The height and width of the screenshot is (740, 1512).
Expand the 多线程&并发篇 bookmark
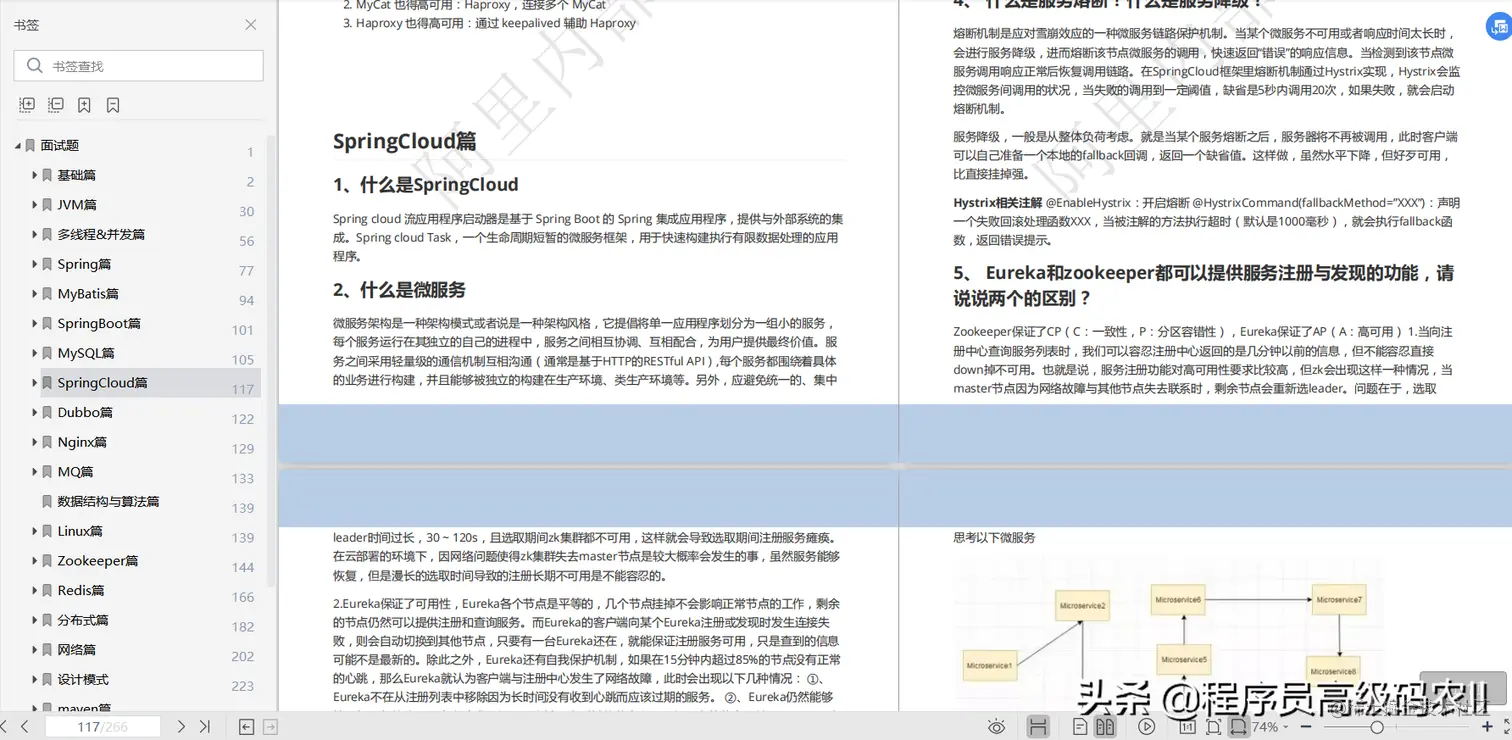(35, 234)
